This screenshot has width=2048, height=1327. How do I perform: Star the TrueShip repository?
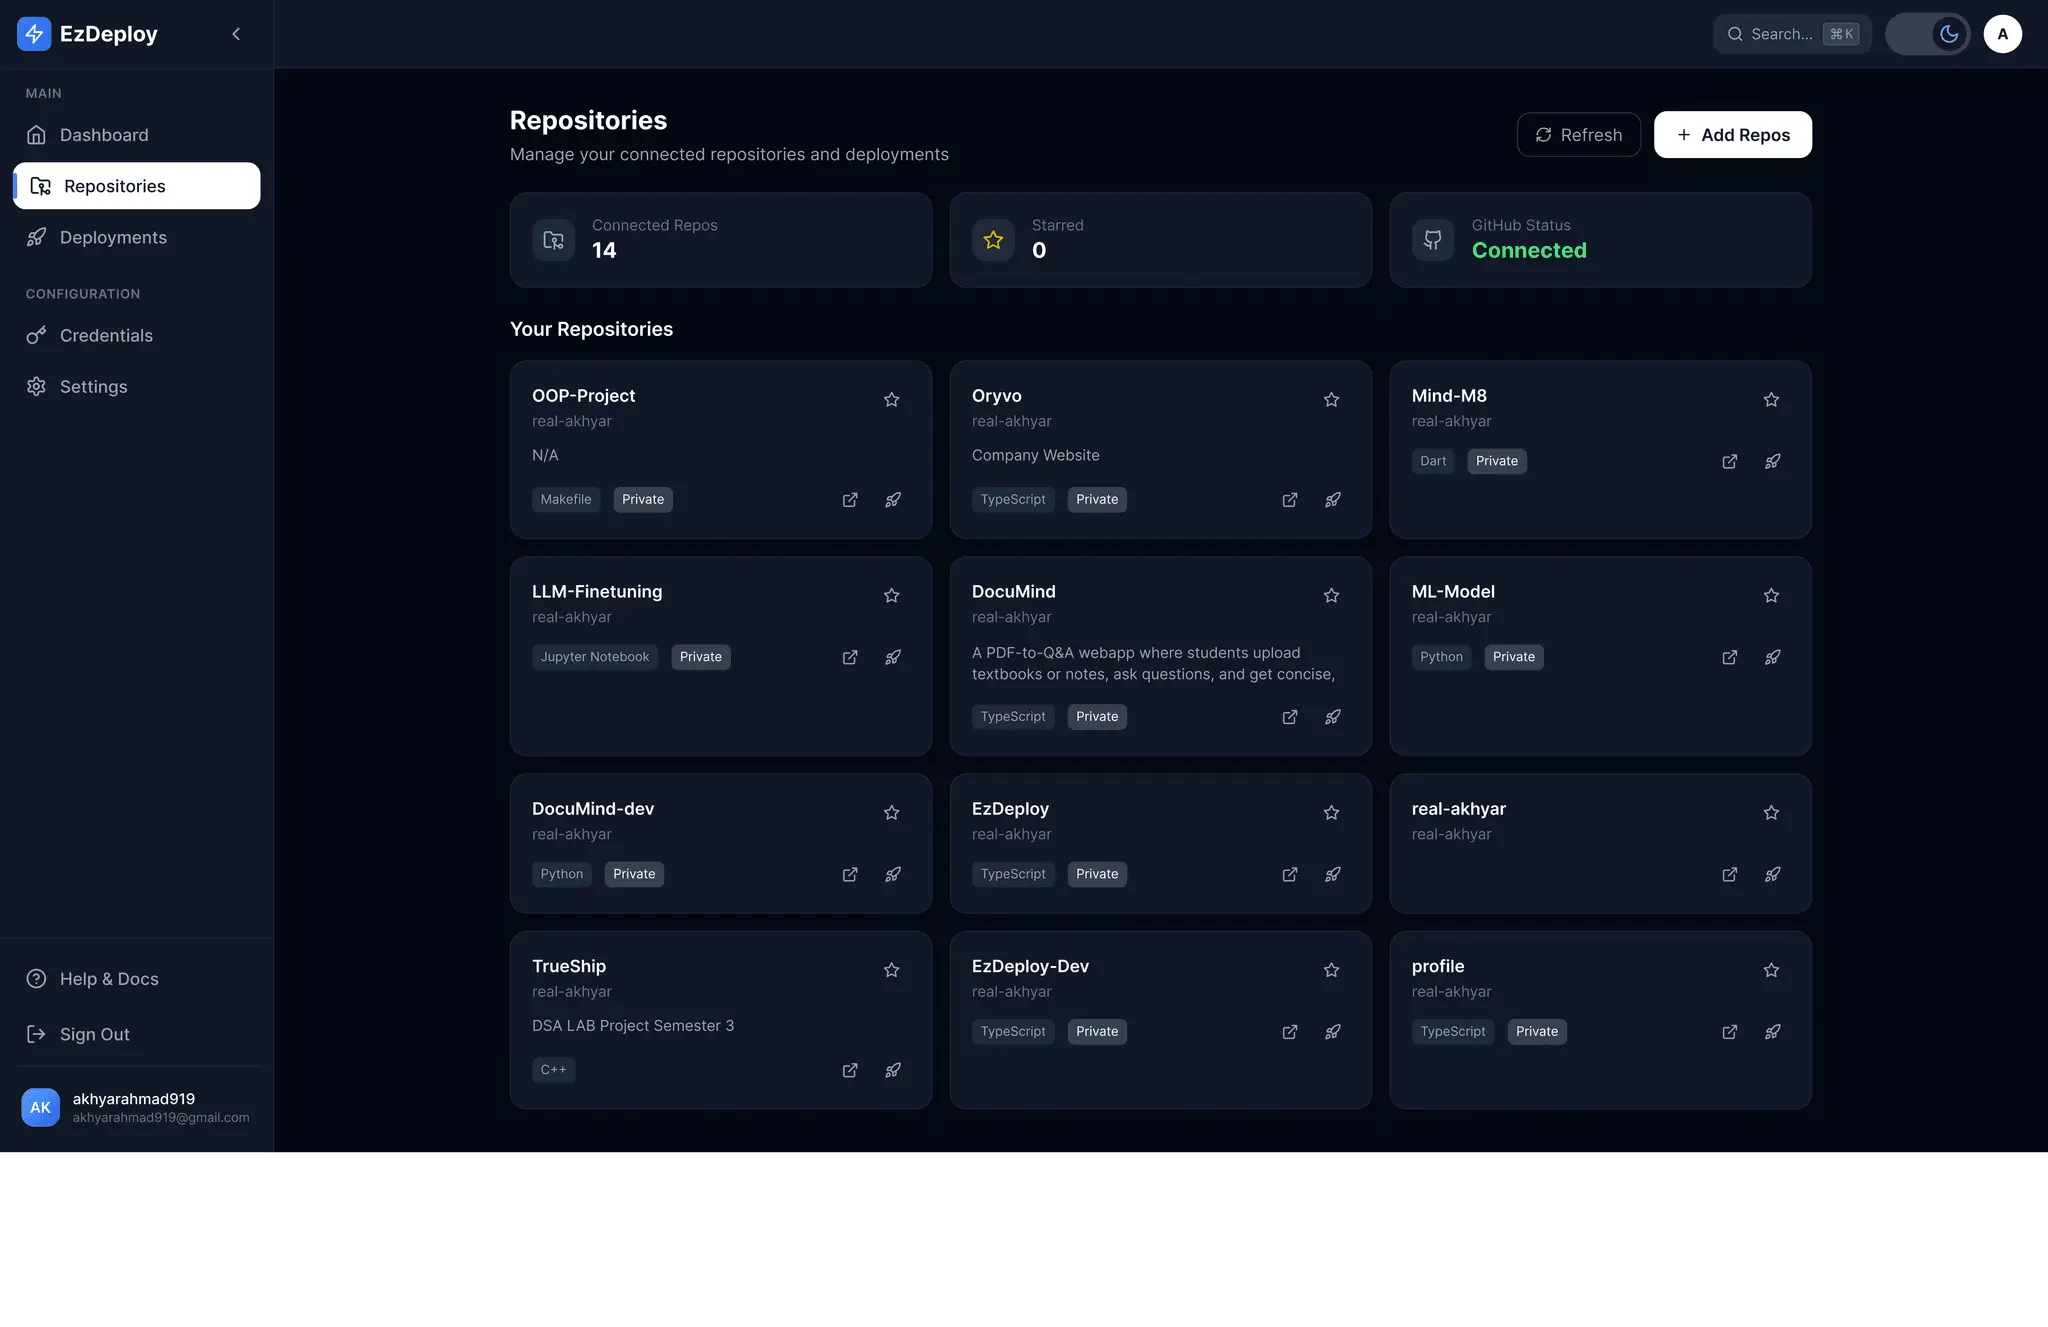pyautogui.click(x=891, y=970)
